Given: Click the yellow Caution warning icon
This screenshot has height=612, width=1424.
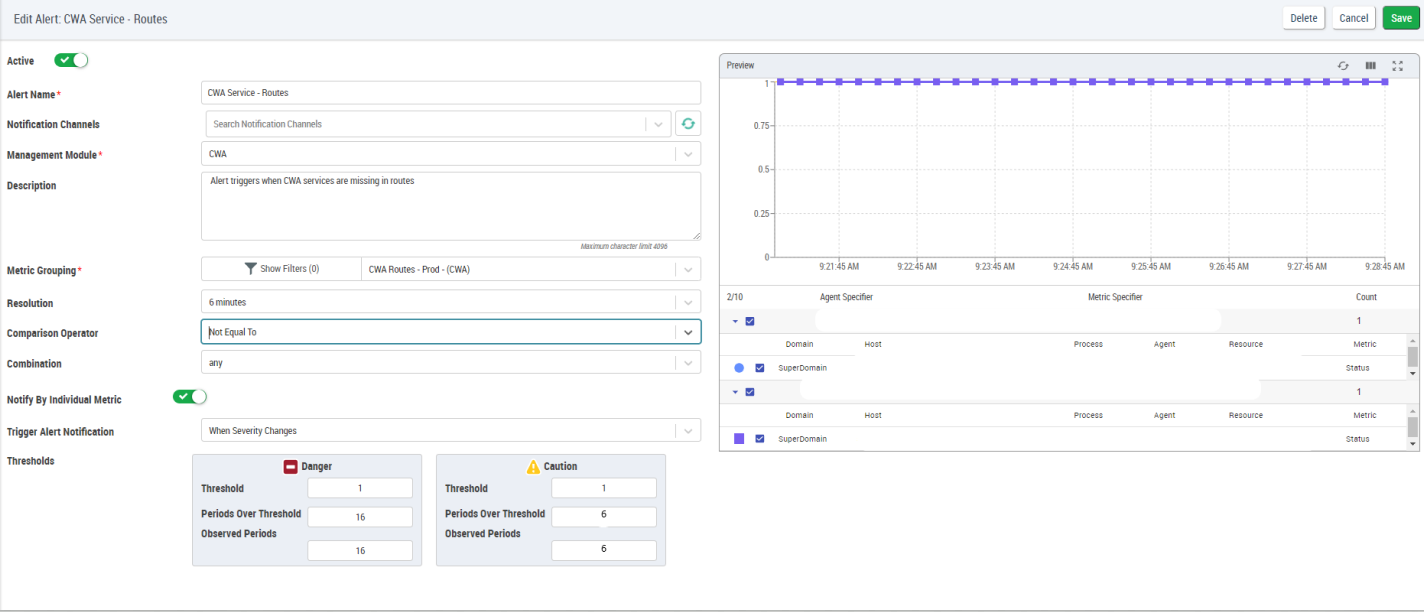Looking at the screenshot, I should pos(533,466).
